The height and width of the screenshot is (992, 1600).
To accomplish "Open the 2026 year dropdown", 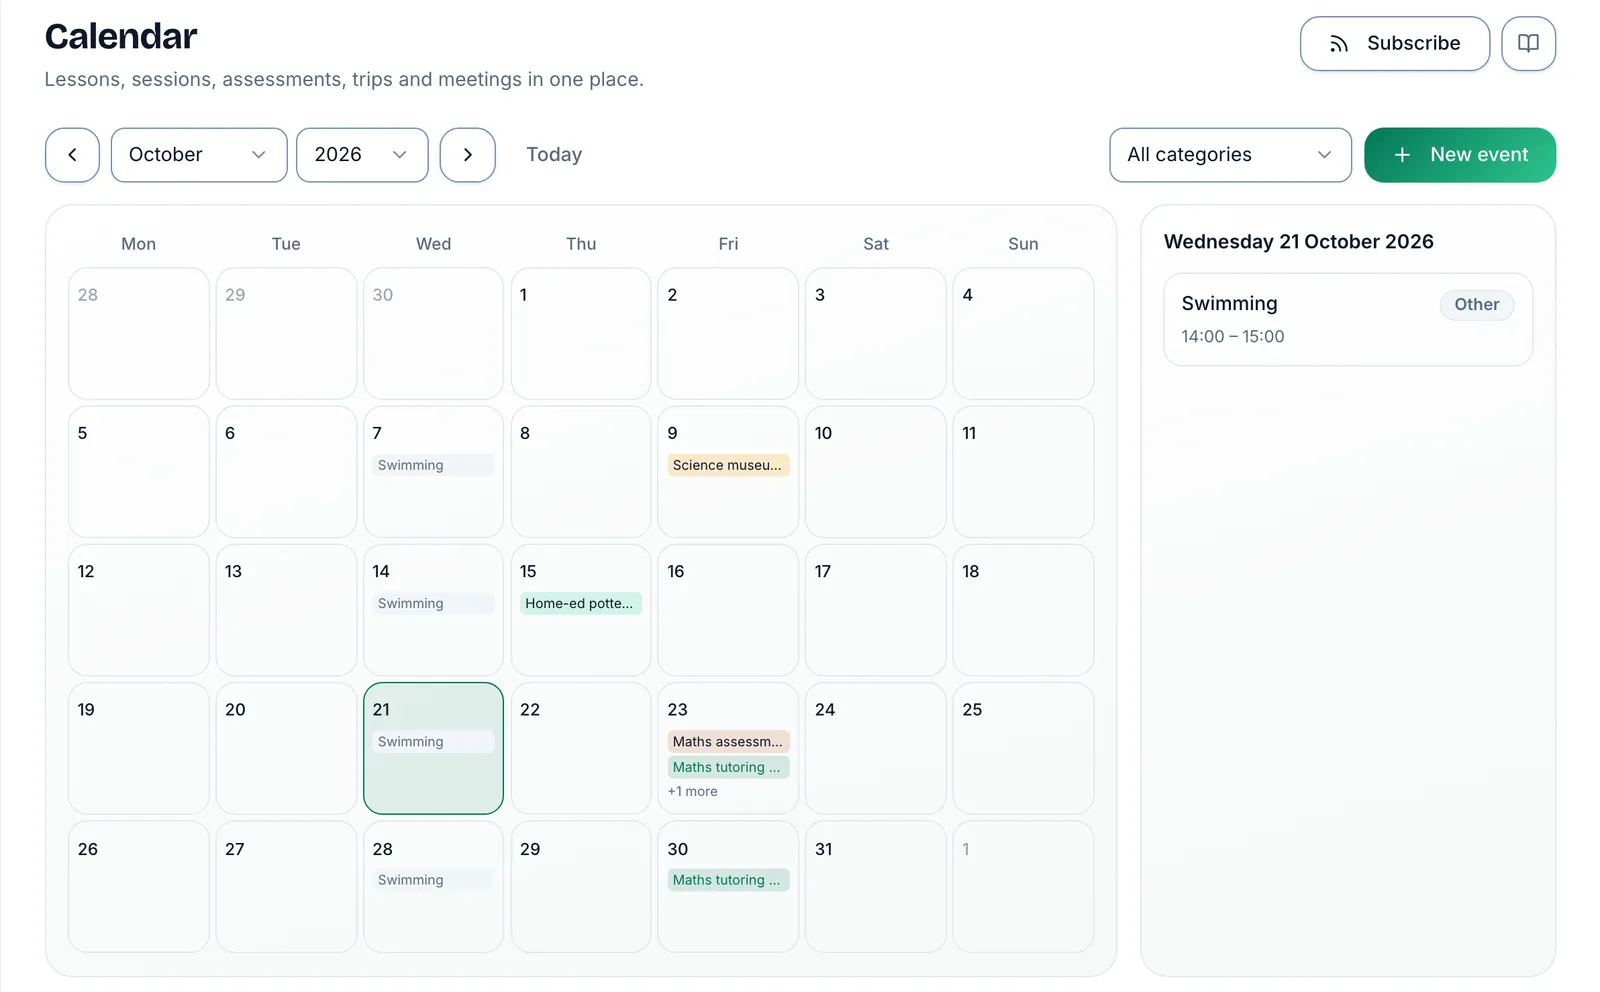I will point(362,155).
